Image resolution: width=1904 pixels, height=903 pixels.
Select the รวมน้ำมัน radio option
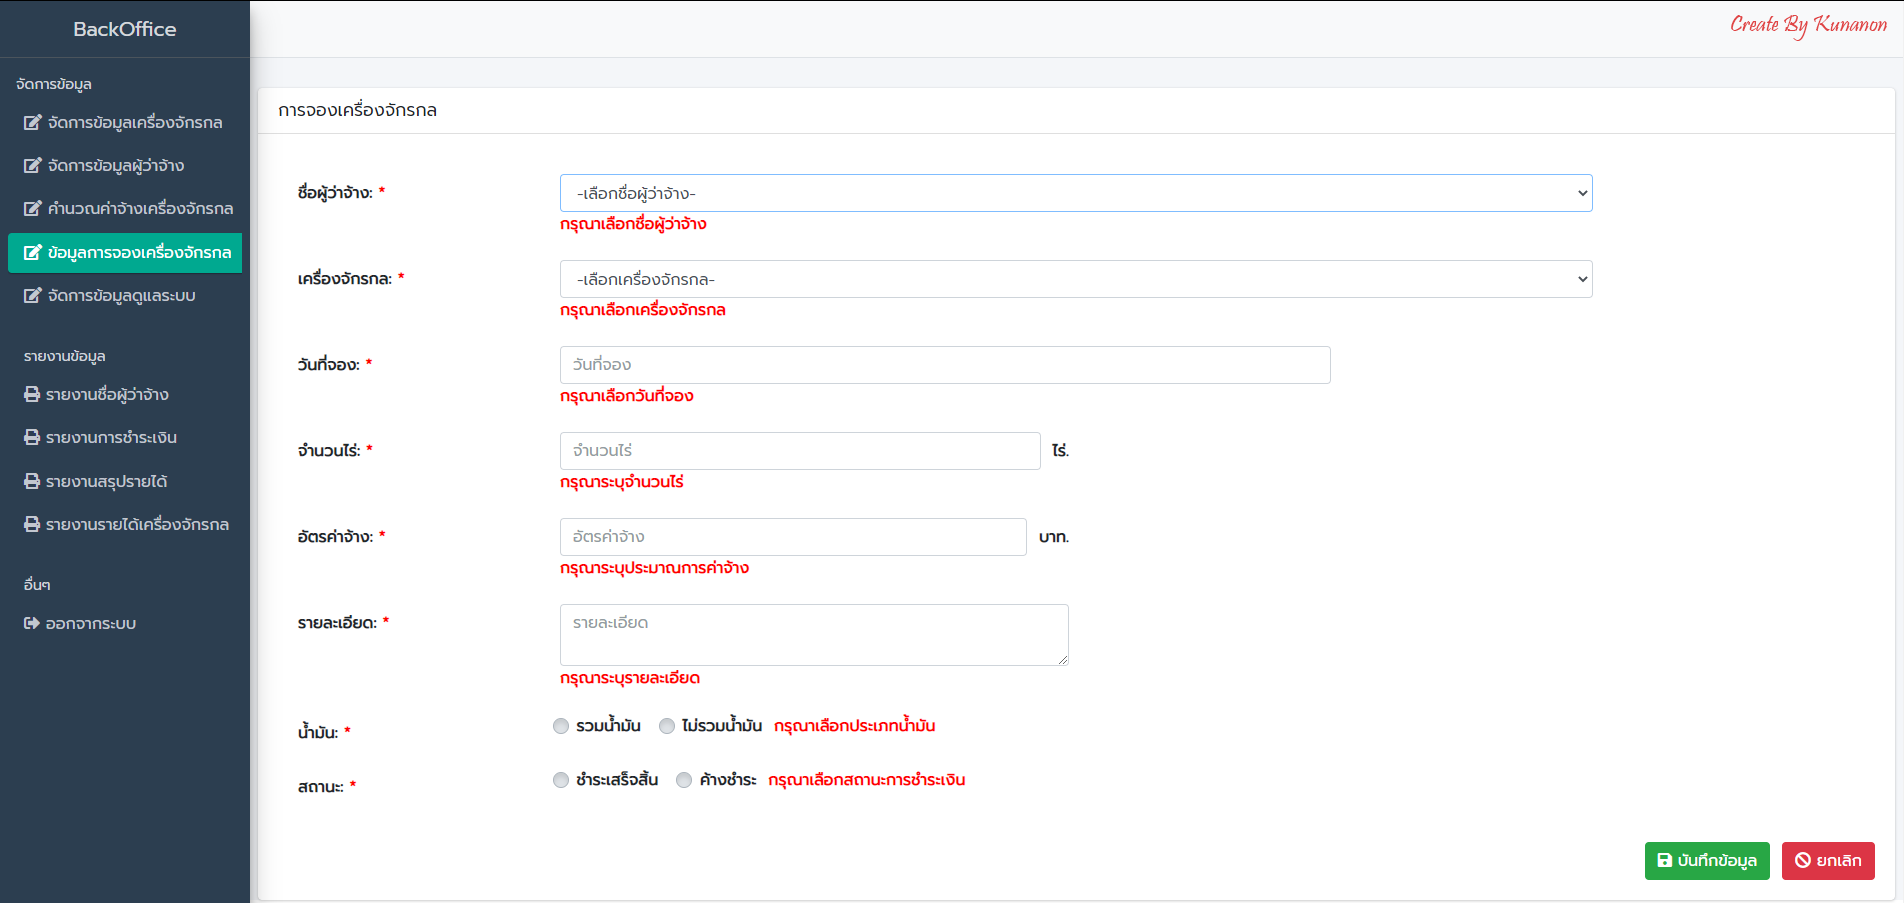pos(561,726)
